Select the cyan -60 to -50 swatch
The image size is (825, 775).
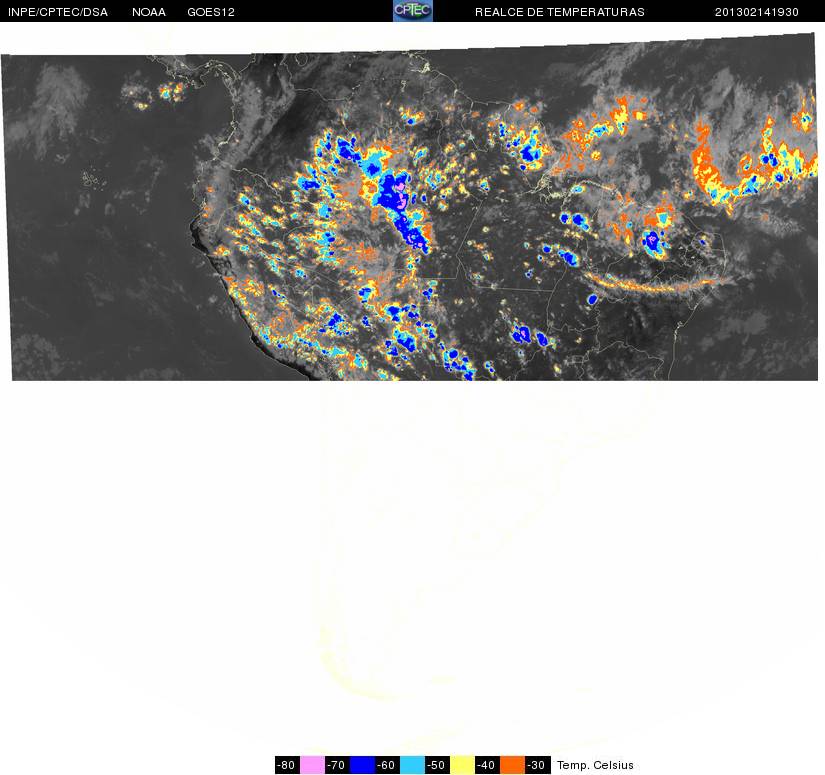coord(412,764)
